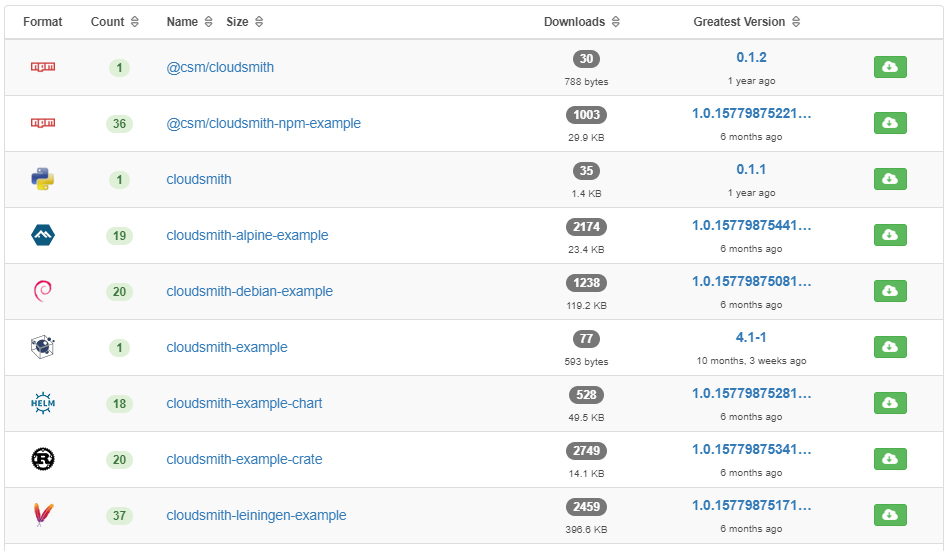Click the downloads badge showing 77
This screenshot has width=948, height=551.
[586, 339]
